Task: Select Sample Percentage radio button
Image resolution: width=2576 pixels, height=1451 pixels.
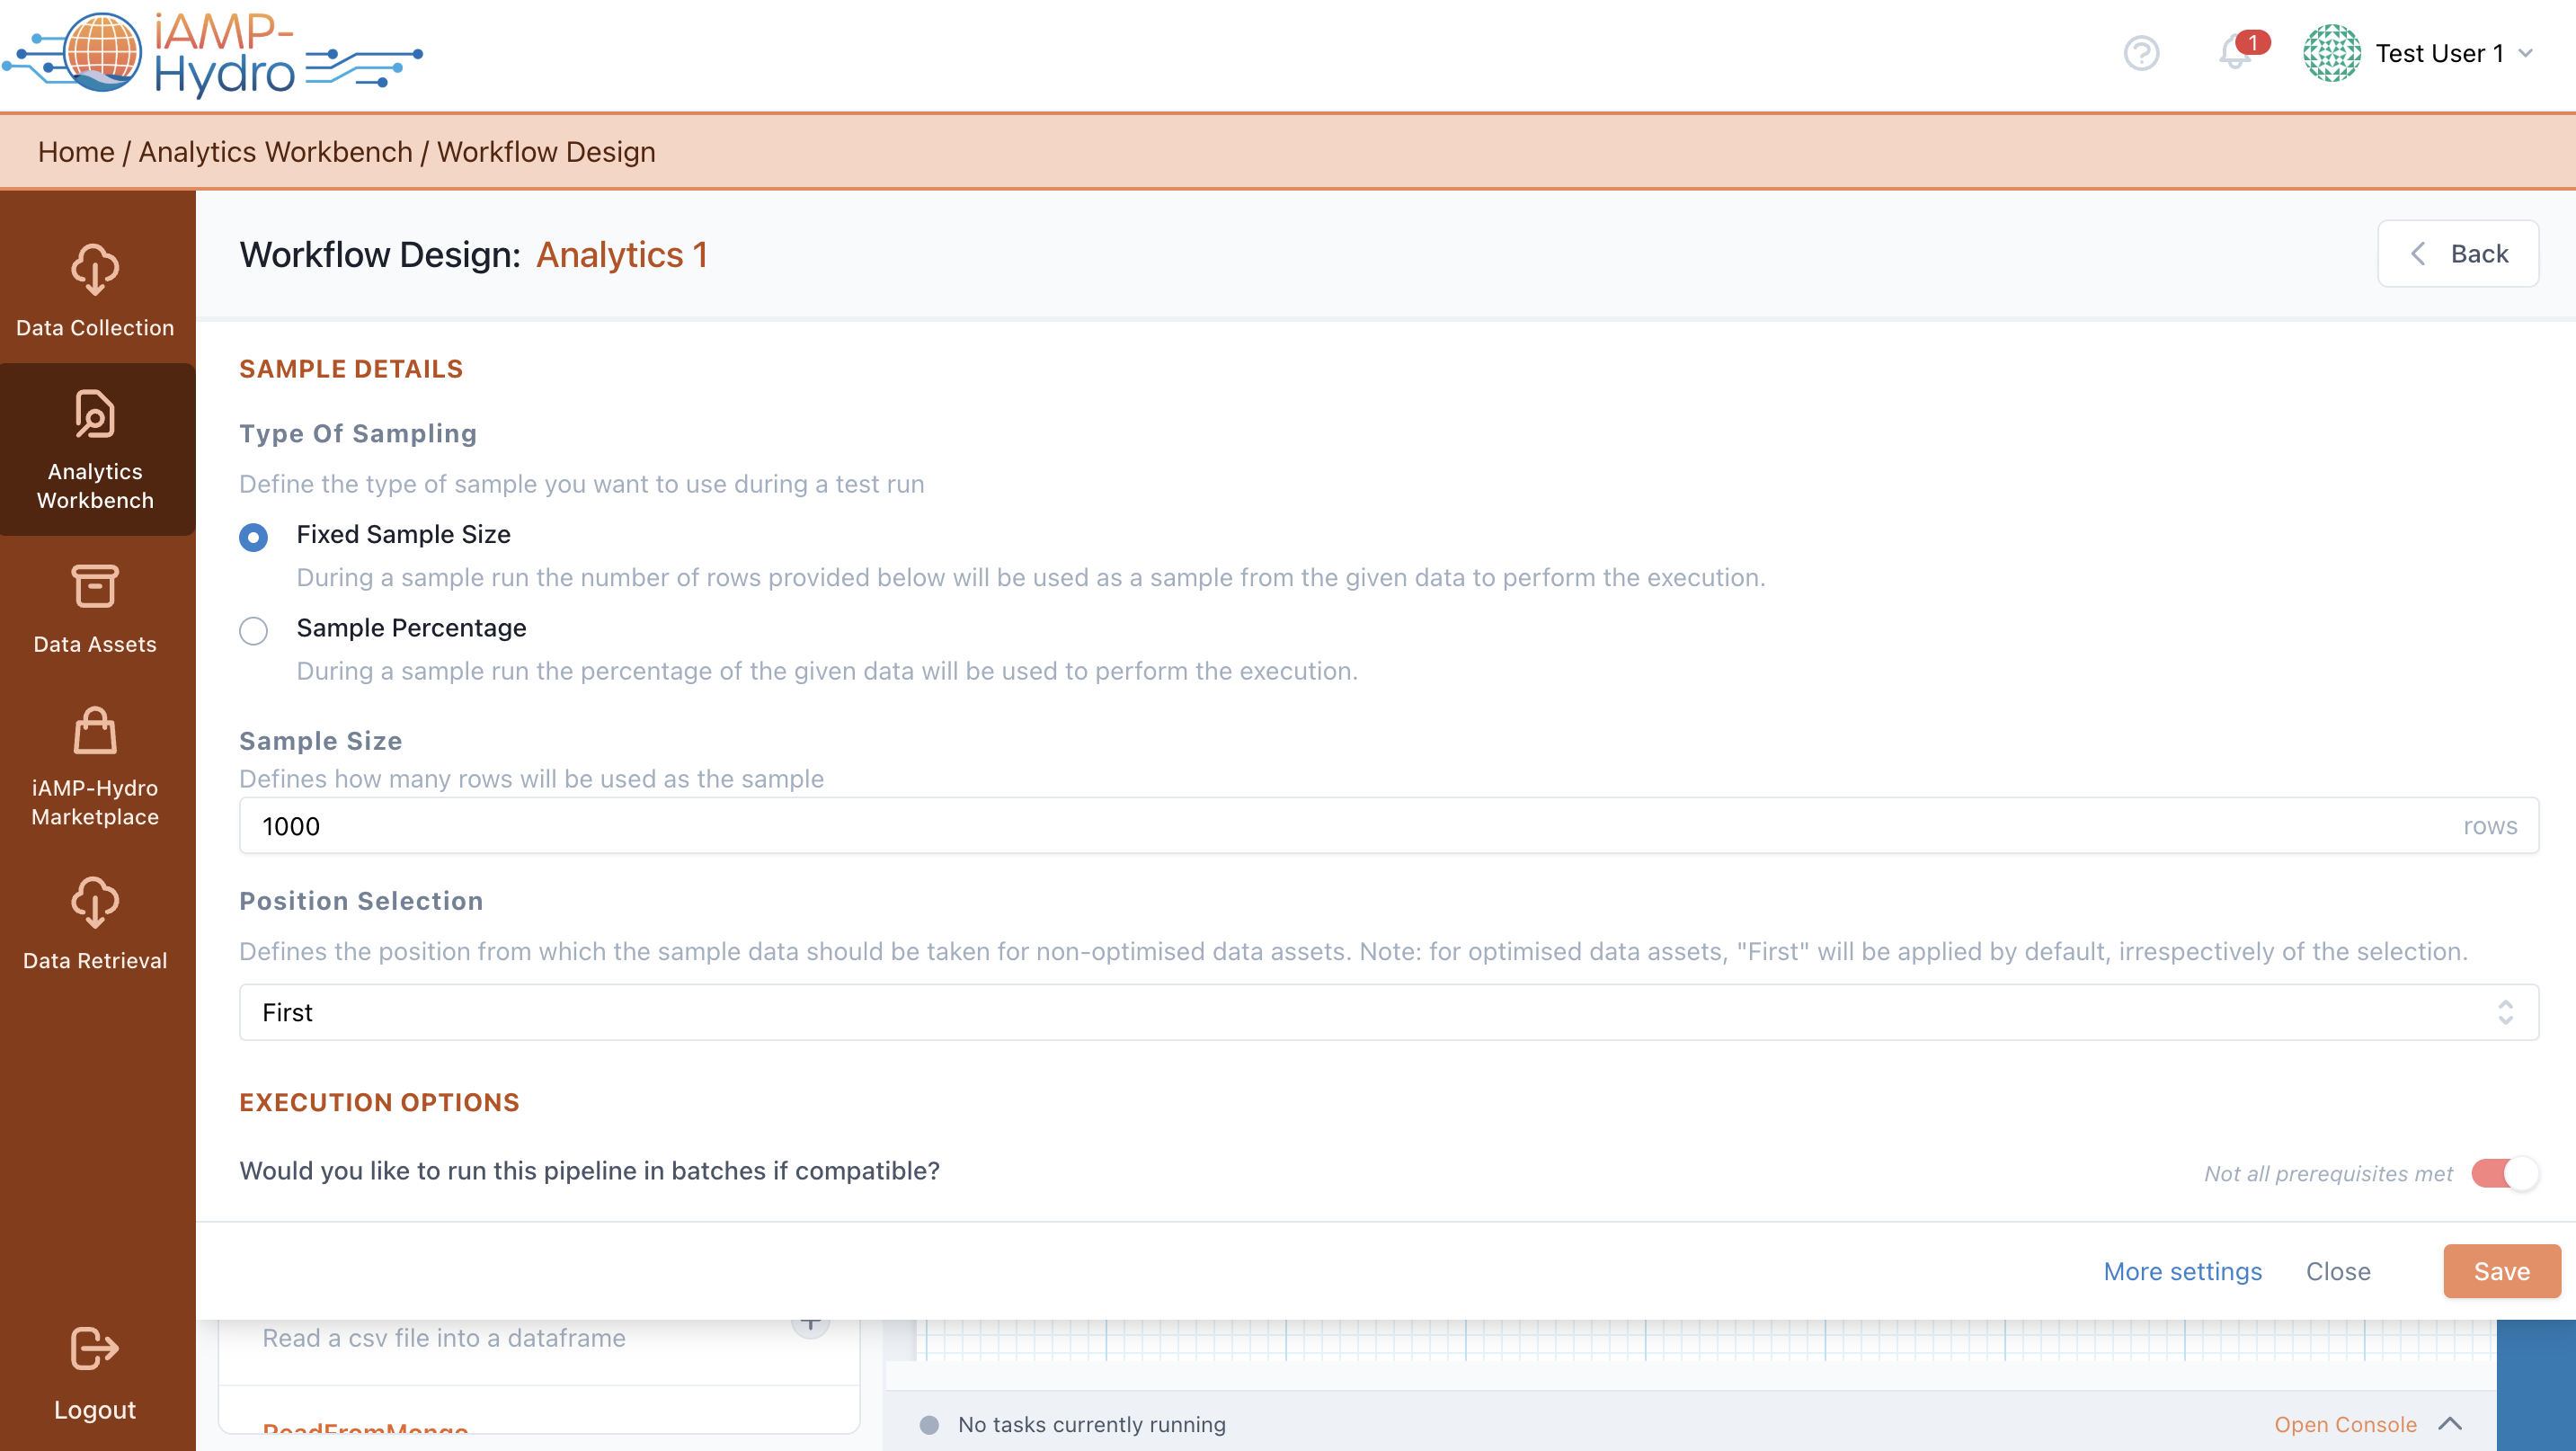Action: coord(253,631)
